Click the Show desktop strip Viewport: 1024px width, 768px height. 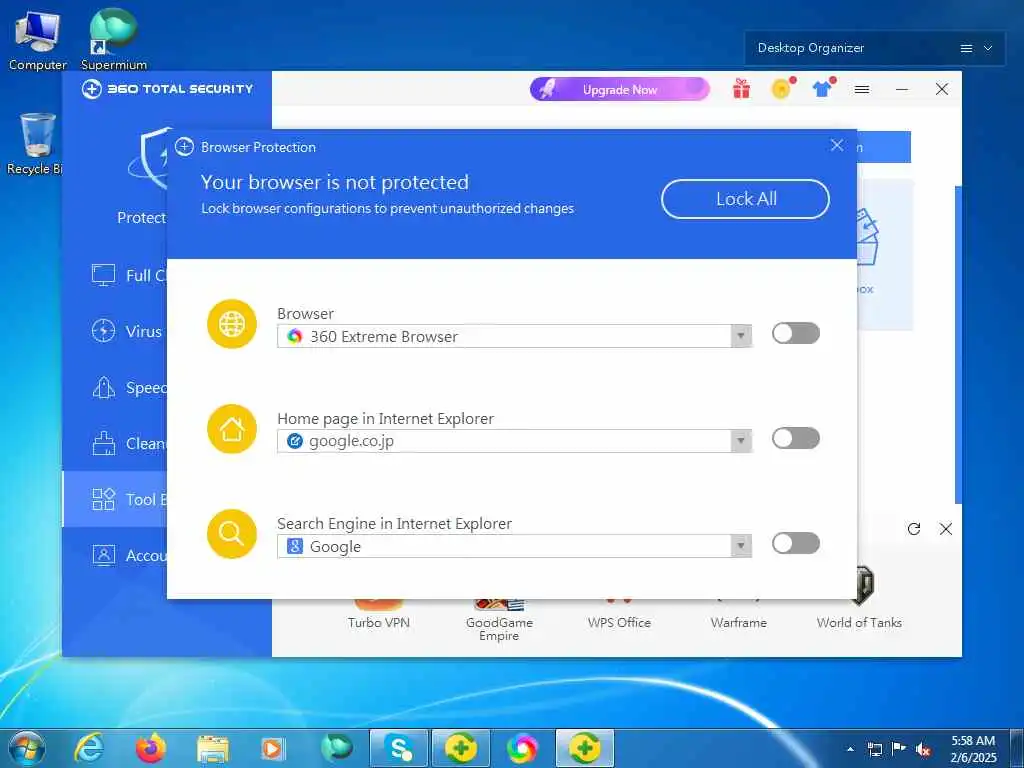tap(1017, 748)
